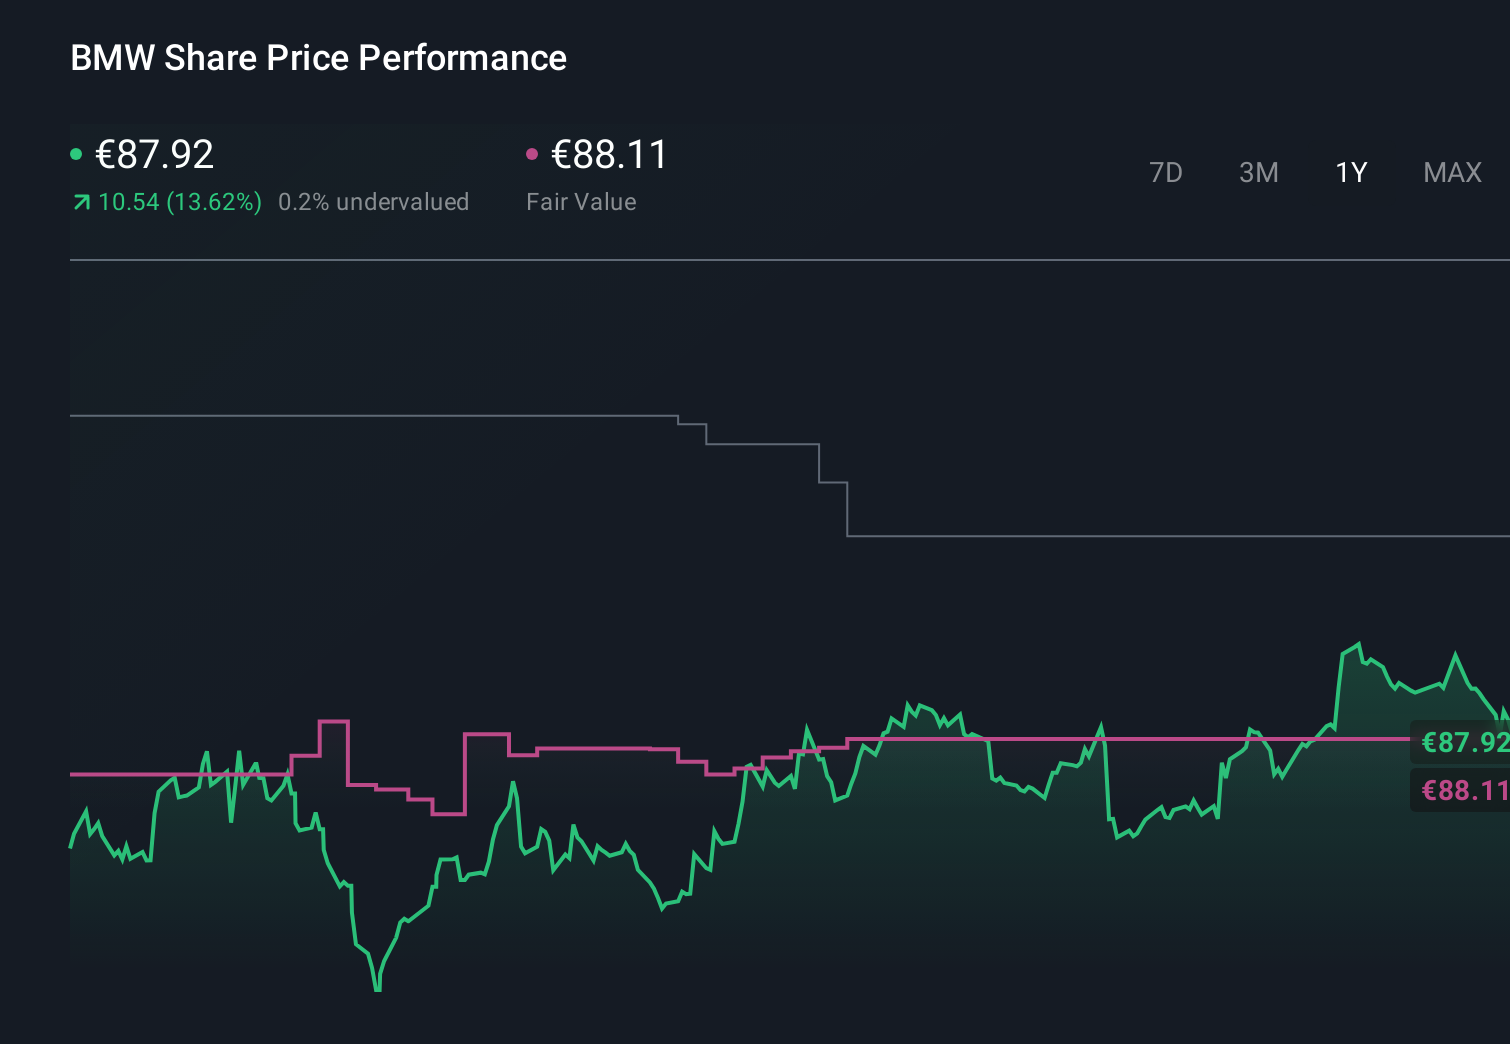Click the green up-right arrow icon
The height and width of the screenshot is (1044, 1510).
click(x=82, y=203)
